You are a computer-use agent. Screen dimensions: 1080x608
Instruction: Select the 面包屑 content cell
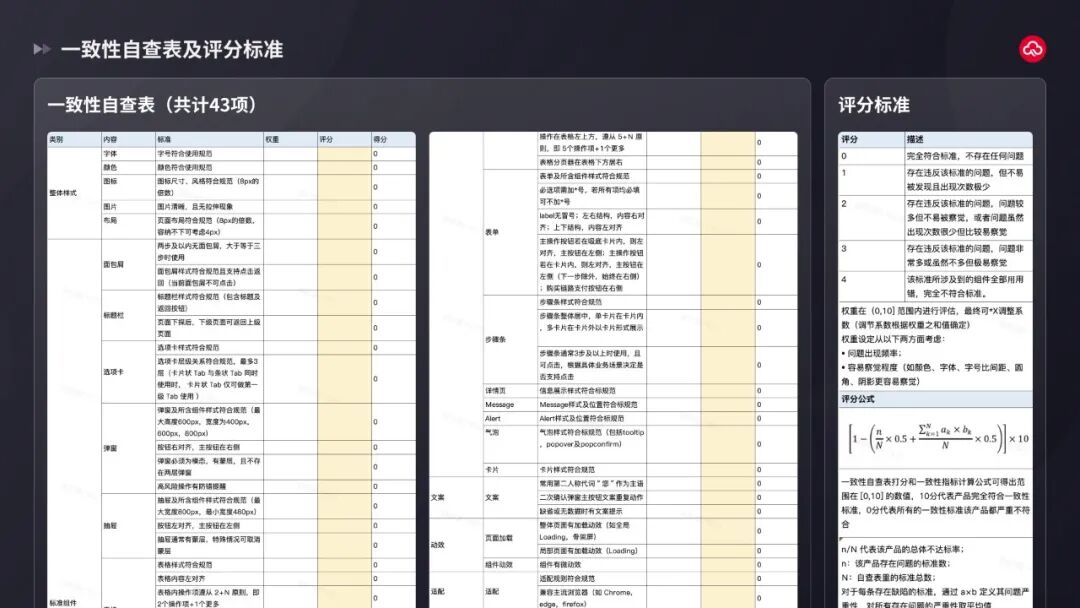coord(127,264)
